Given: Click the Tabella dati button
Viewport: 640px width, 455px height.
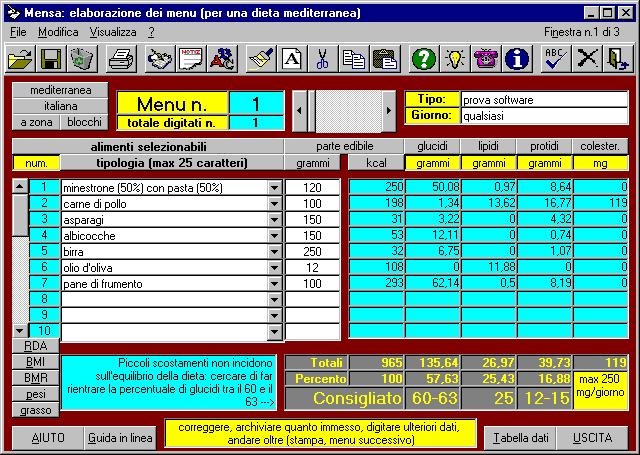Looking at the screenshot, I should pos(515,438).
